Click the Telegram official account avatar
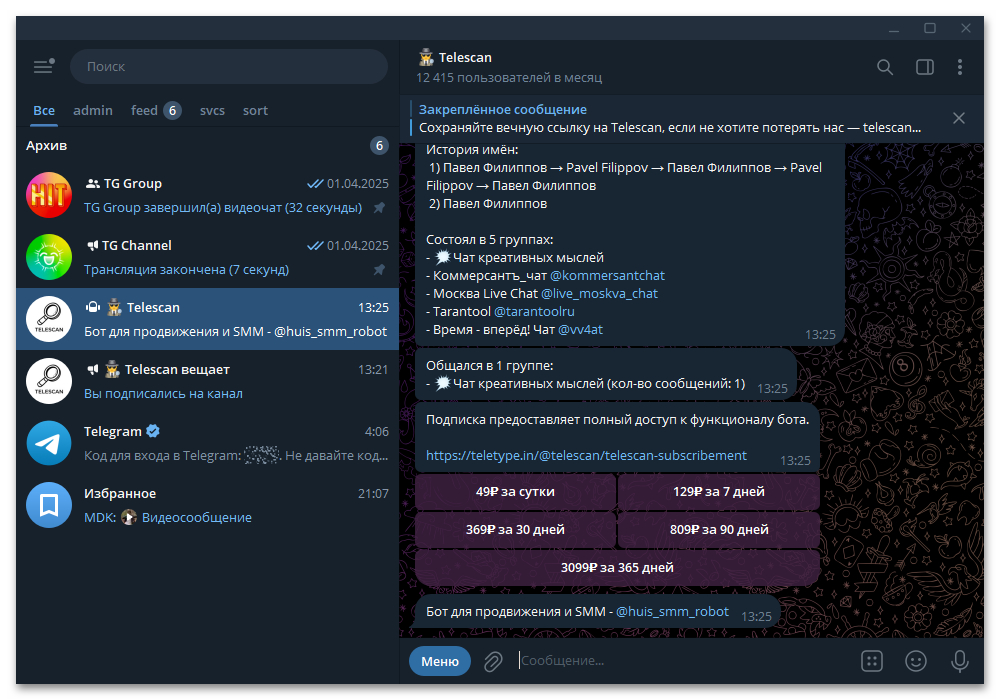1000x700 pixels. coord(49,443)
